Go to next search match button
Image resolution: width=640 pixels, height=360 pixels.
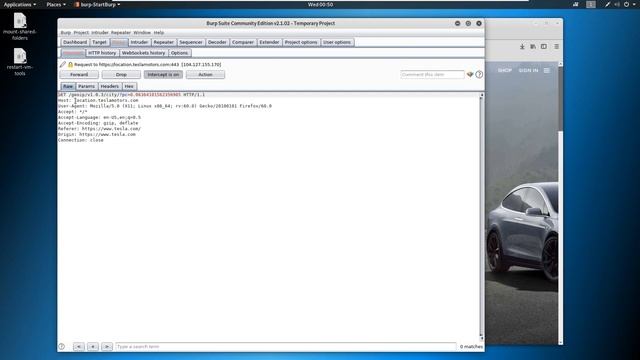click(x=107, y=347)
